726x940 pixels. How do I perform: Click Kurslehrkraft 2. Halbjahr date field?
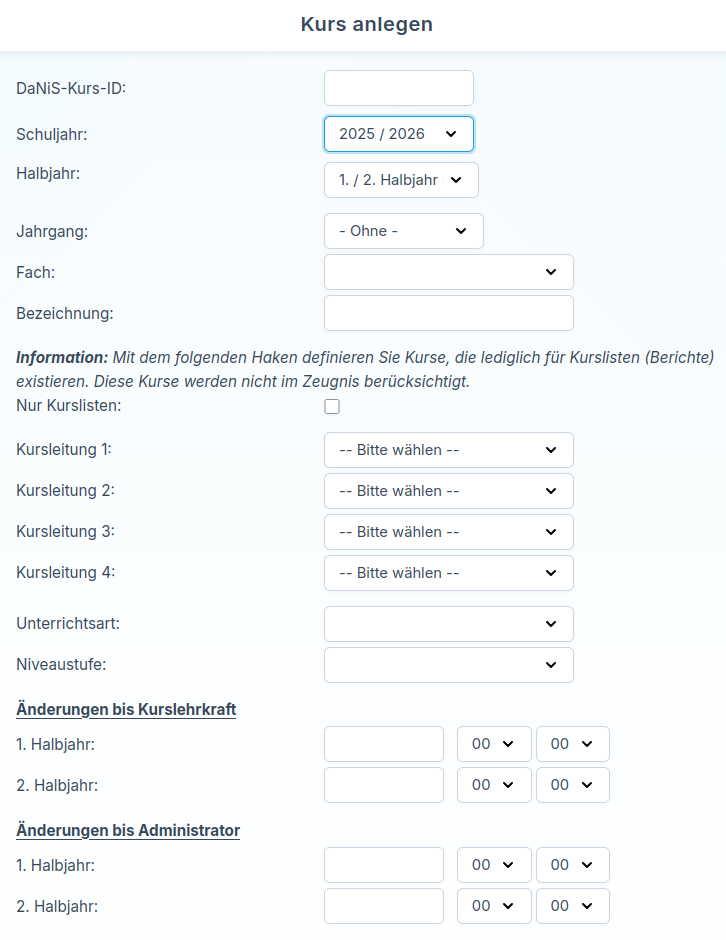pos(383,785)
